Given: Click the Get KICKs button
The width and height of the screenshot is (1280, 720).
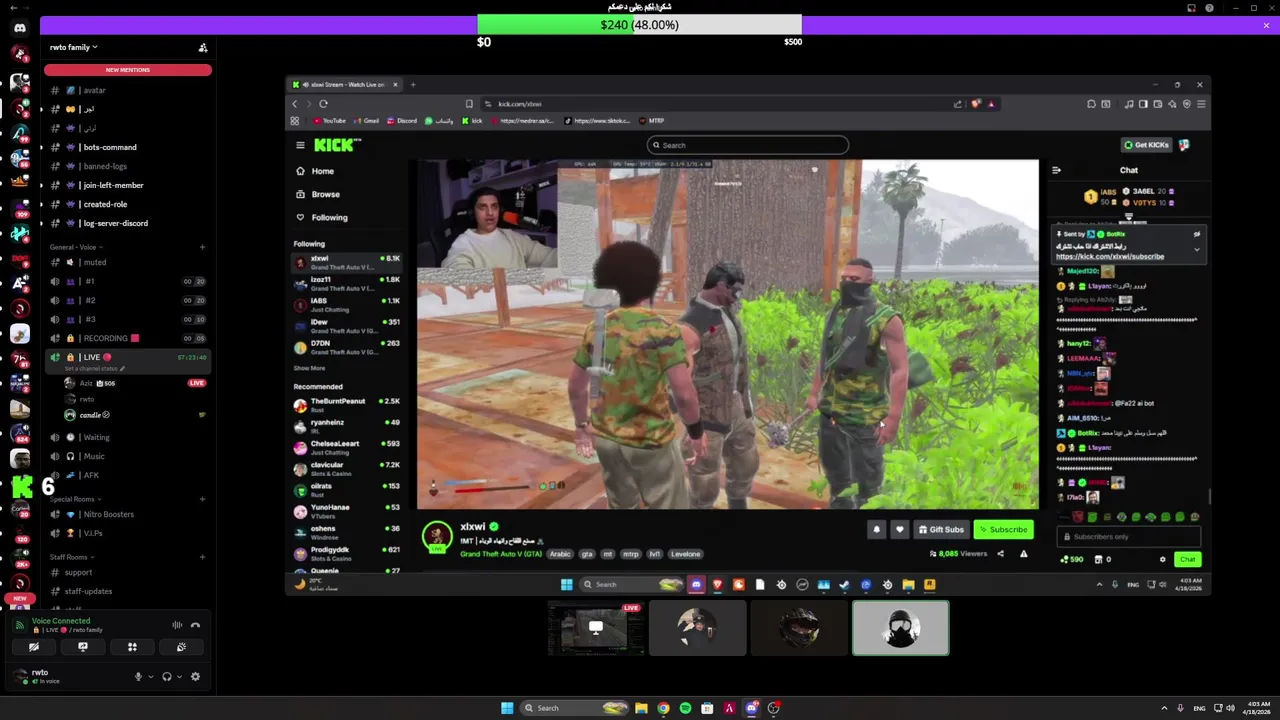Looking at the screenshot, I should pyautogui.click(x=1146, y=145).
